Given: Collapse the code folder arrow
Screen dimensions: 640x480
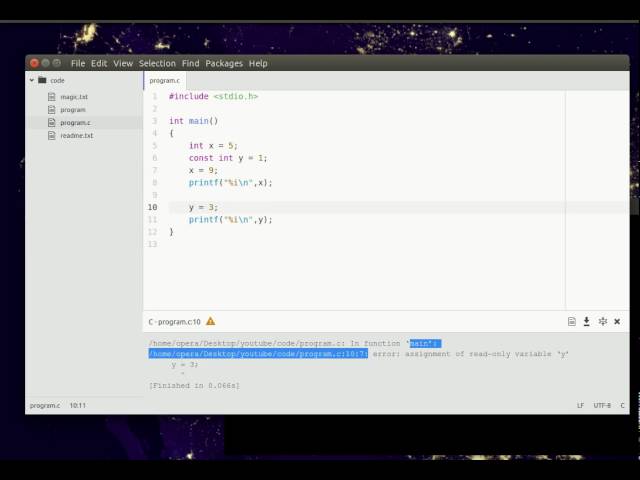Looking at the screenshot, I should pyautogui.click(x=31, y=80).
